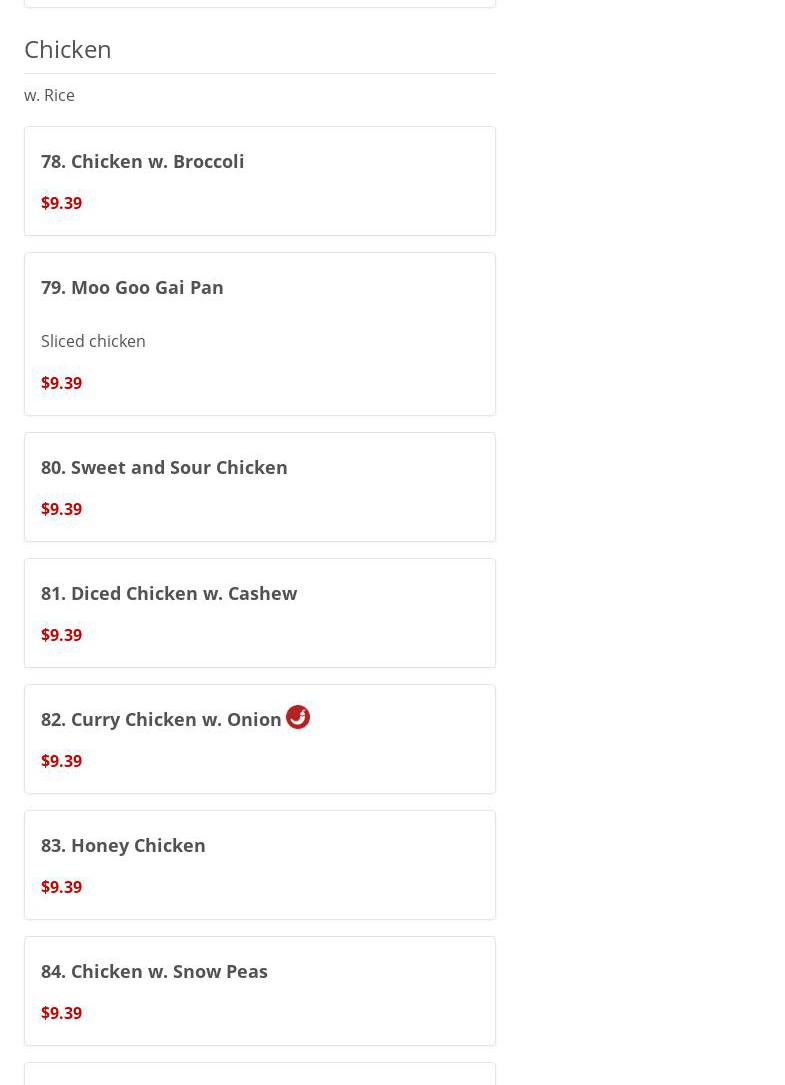Click the price of Sweet and Sour Chicken
Viewport: 785px width, 1085px height.
(x=61, y=509)
